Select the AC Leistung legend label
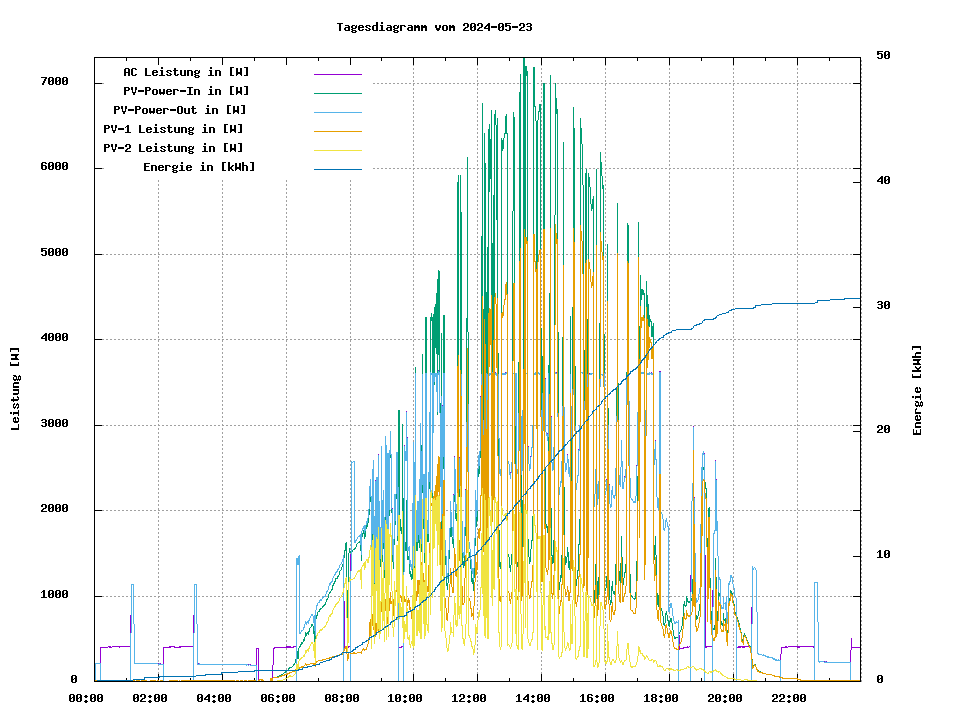The width and height of the screenshot is (960, 720). [186, 72]
